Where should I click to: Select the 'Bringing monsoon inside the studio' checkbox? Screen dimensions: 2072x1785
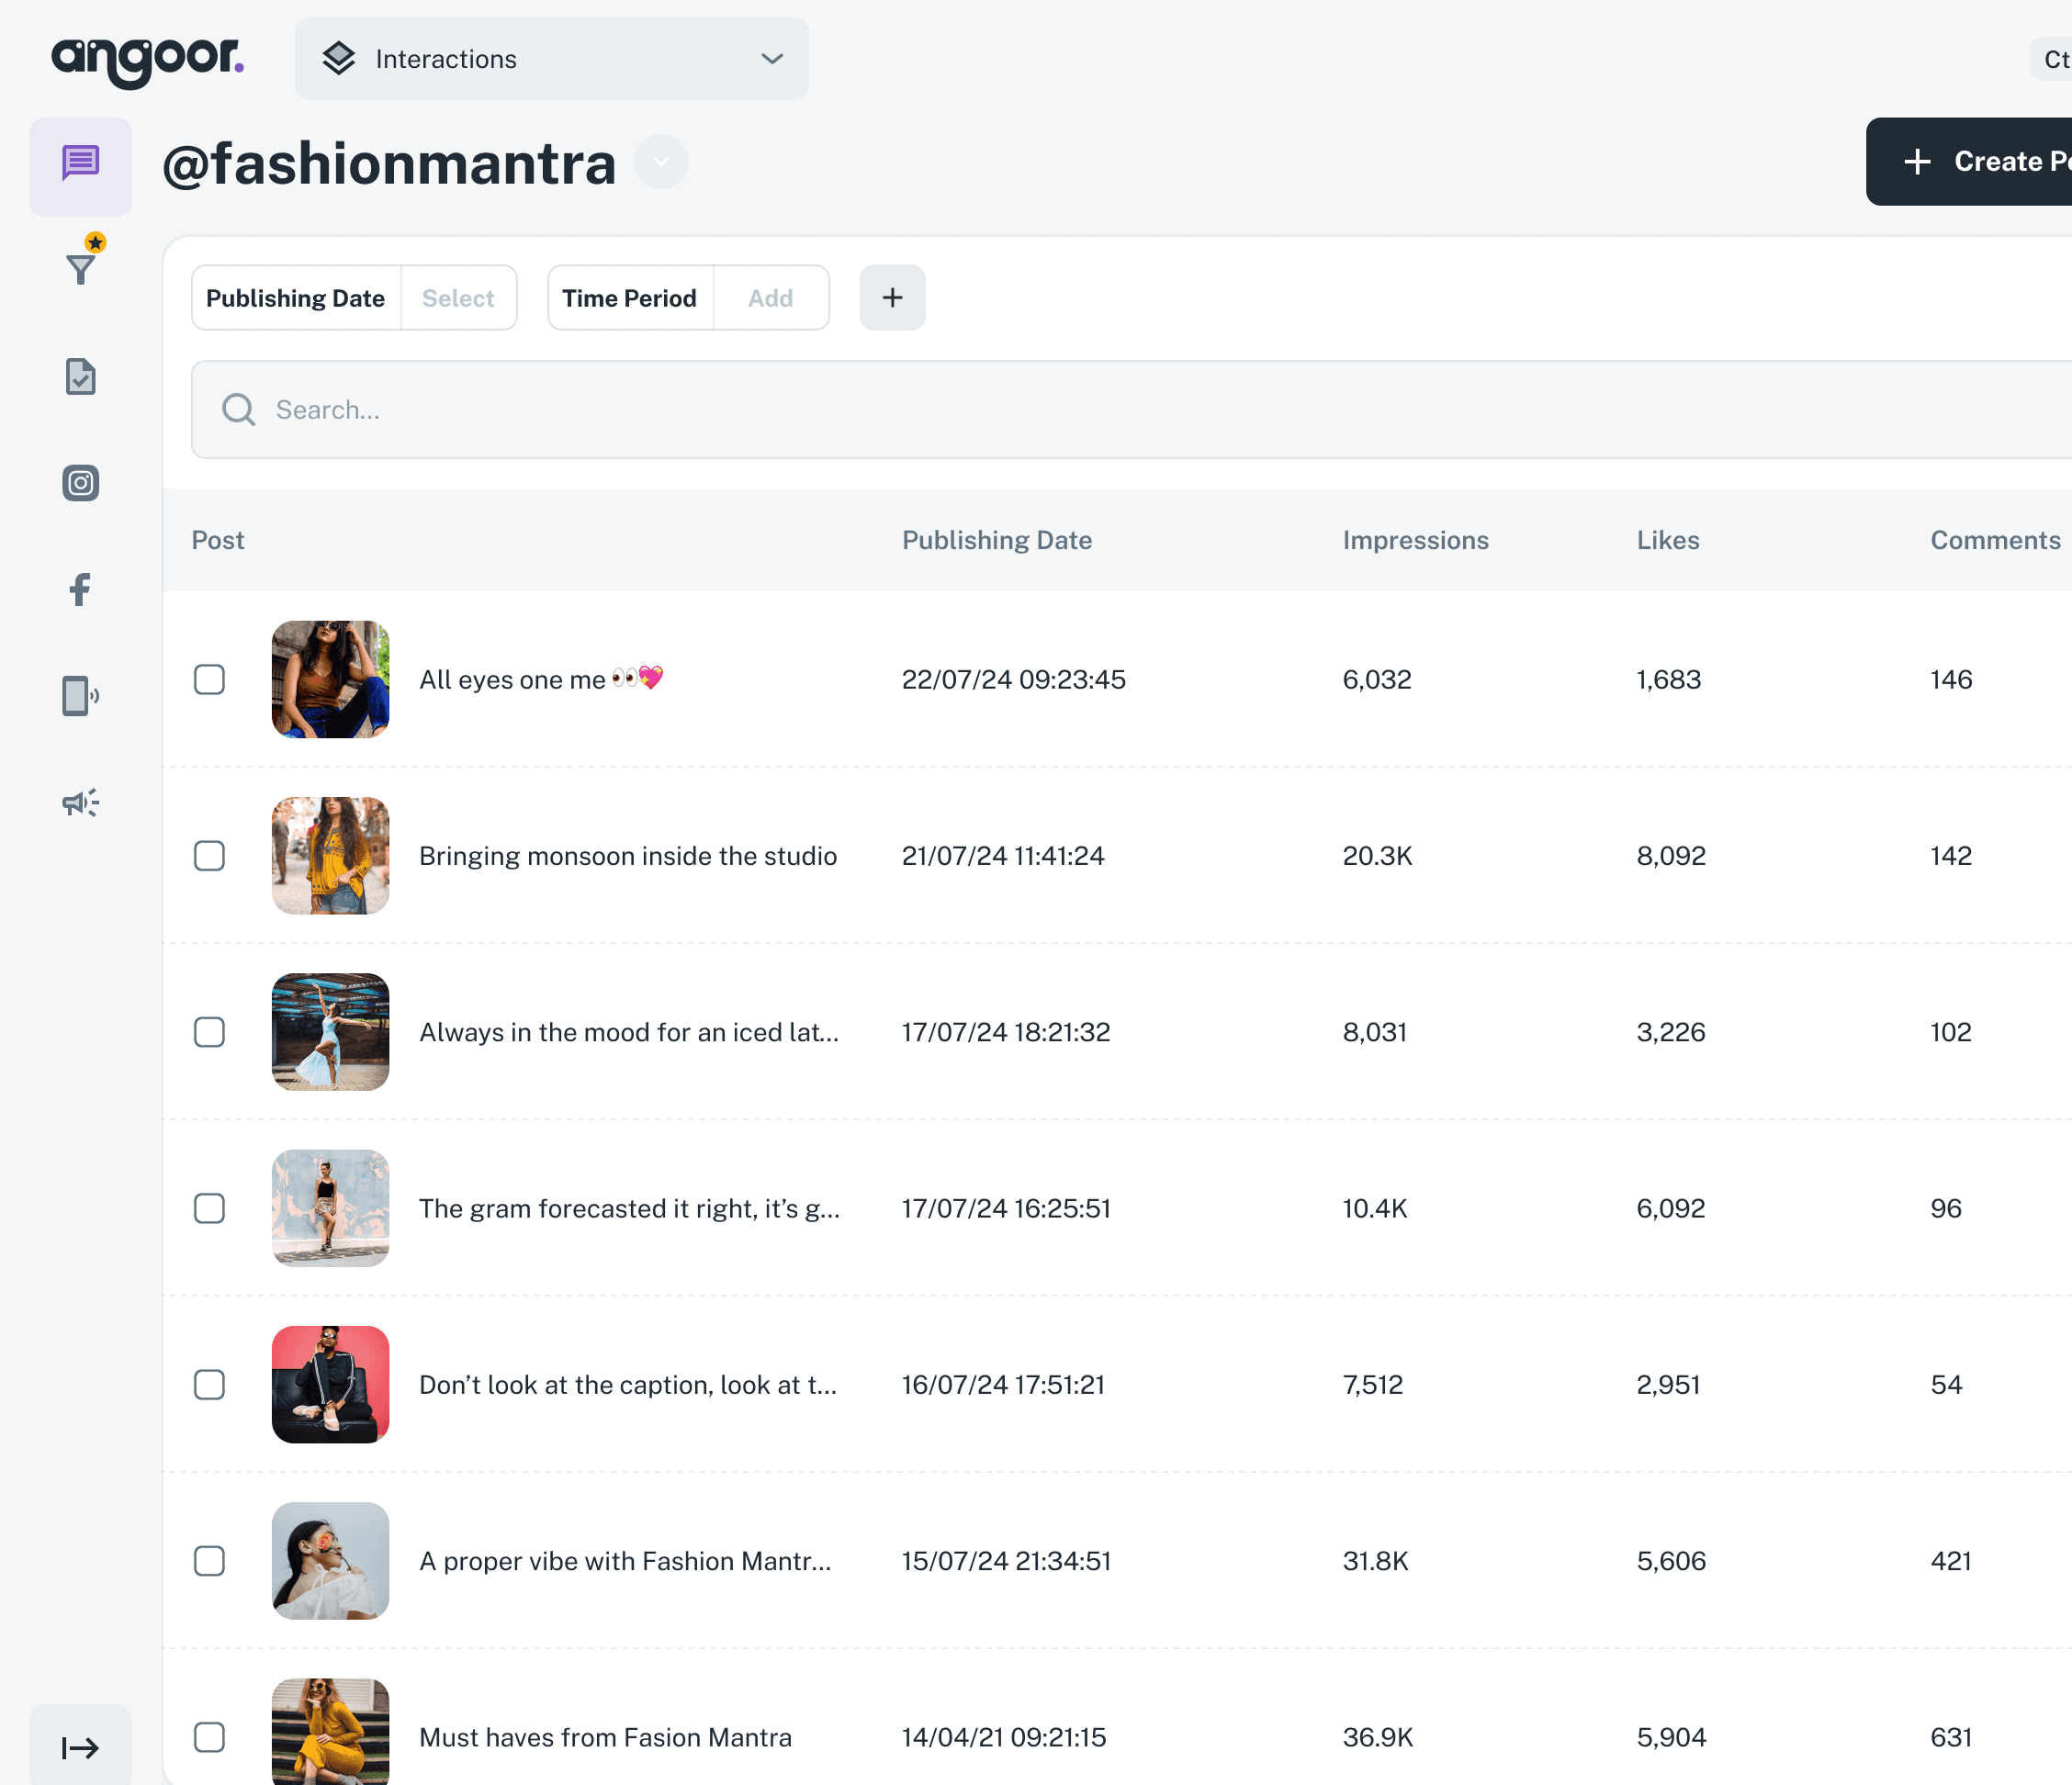pyautogui.click(x=209, y=856)
